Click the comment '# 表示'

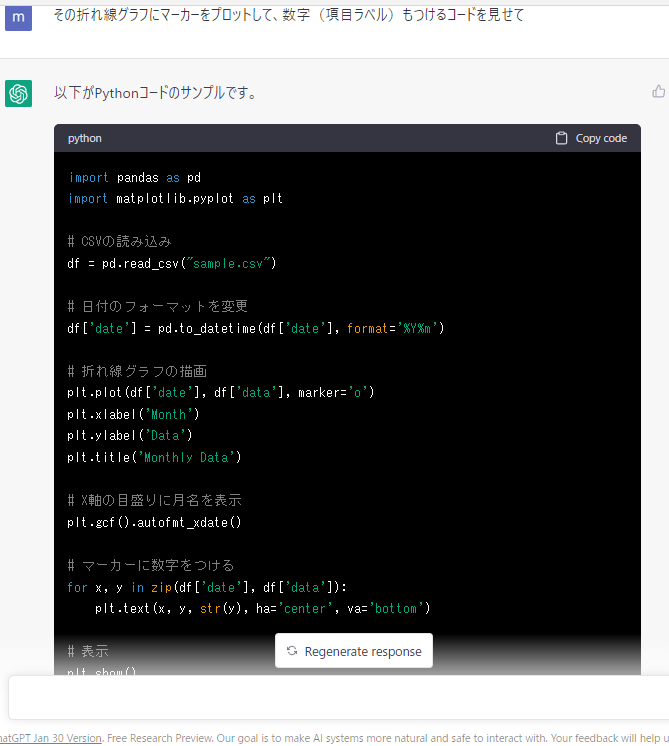[88, 651]
